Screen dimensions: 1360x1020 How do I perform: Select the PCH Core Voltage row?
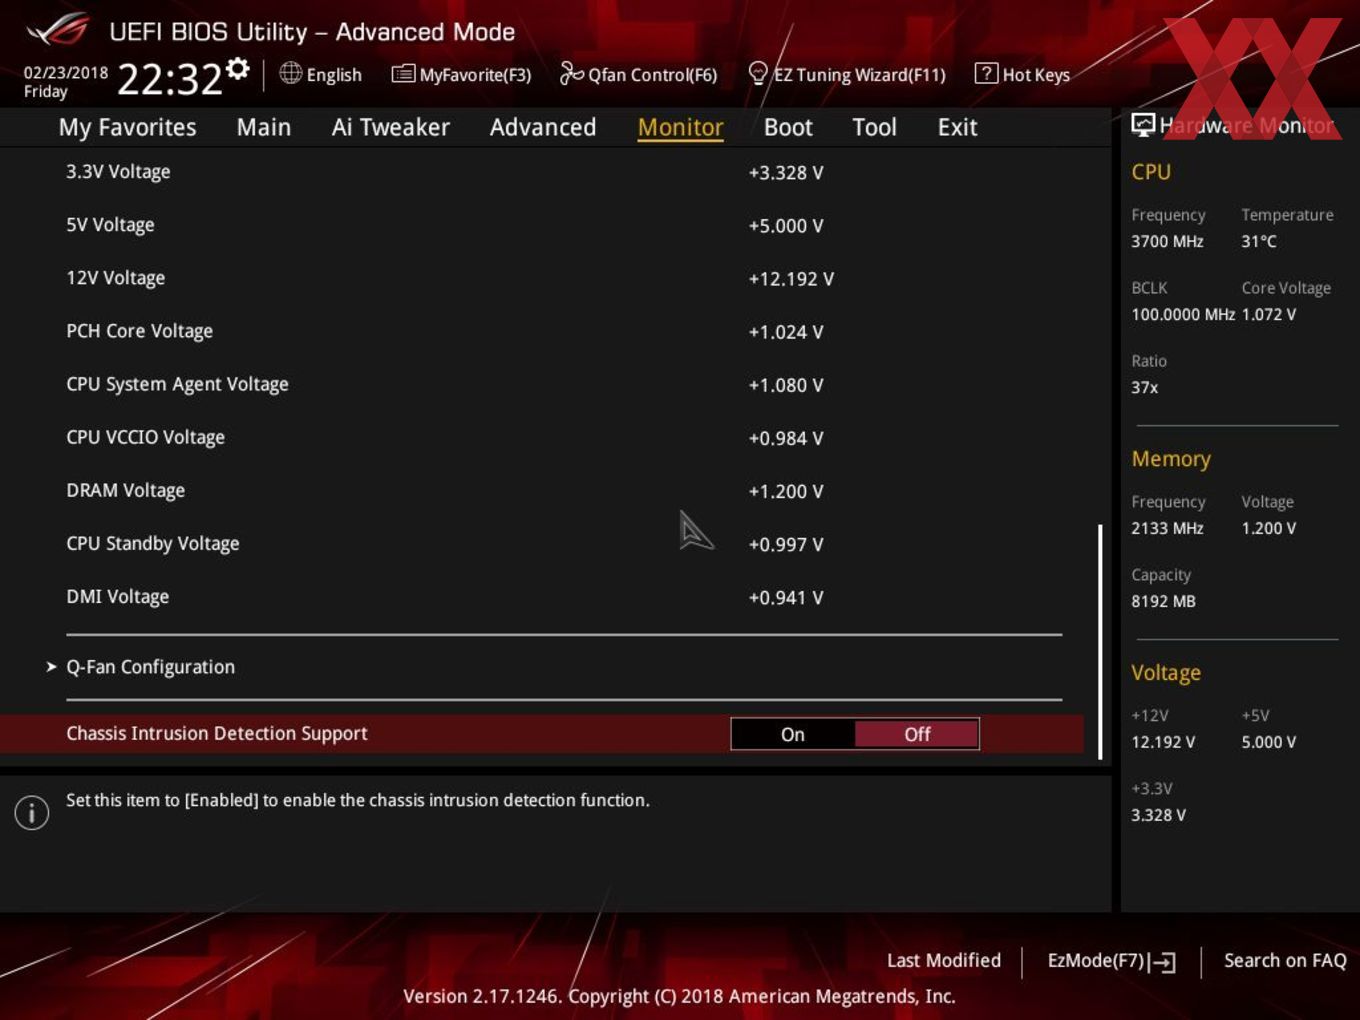553,331
